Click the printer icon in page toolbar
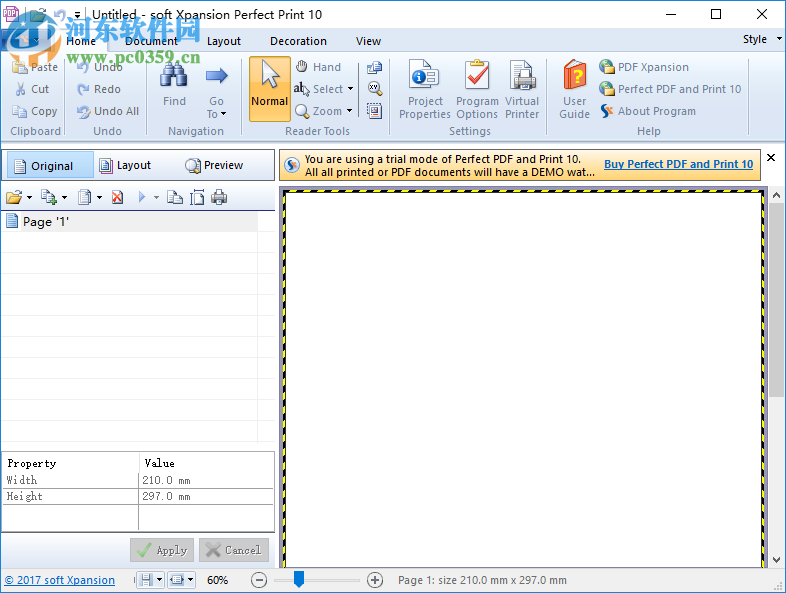Viewport: 786px width, 593px height. click(219, 197)
